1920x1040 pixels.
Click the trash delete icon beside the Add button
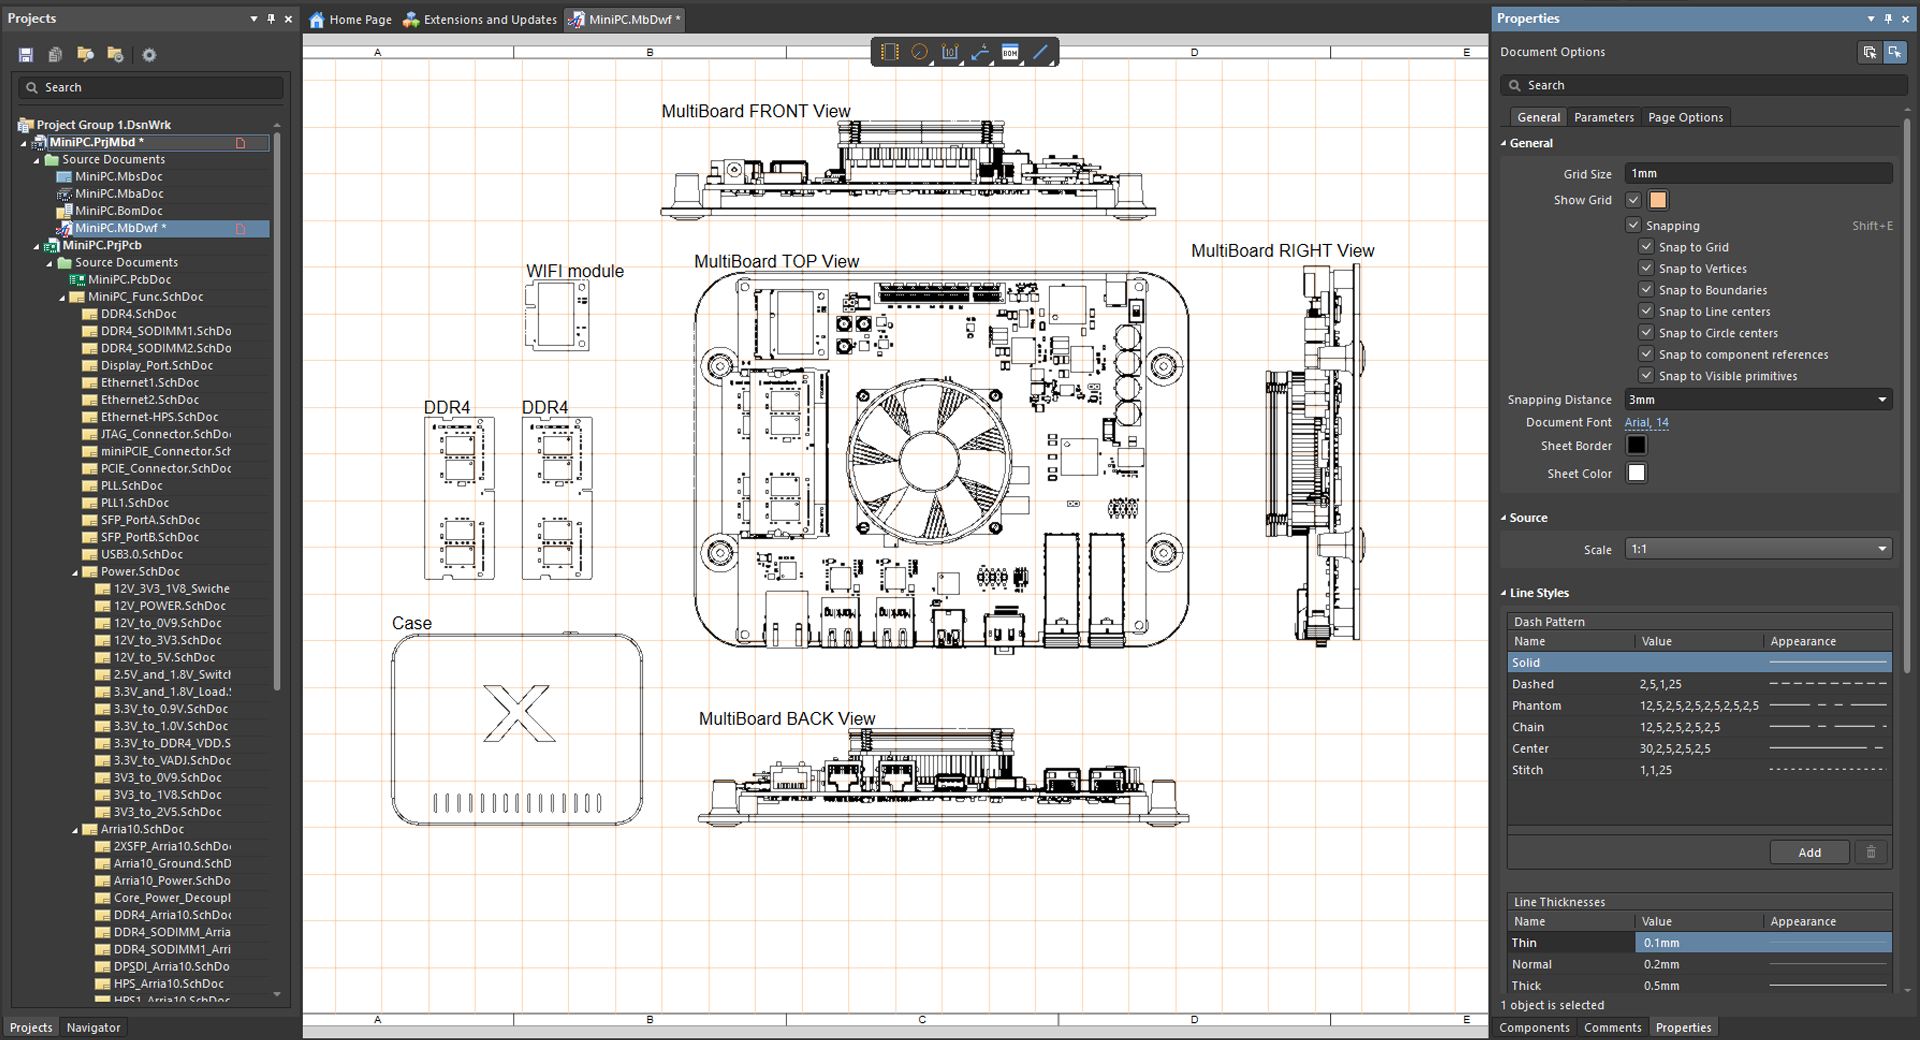1871,852
